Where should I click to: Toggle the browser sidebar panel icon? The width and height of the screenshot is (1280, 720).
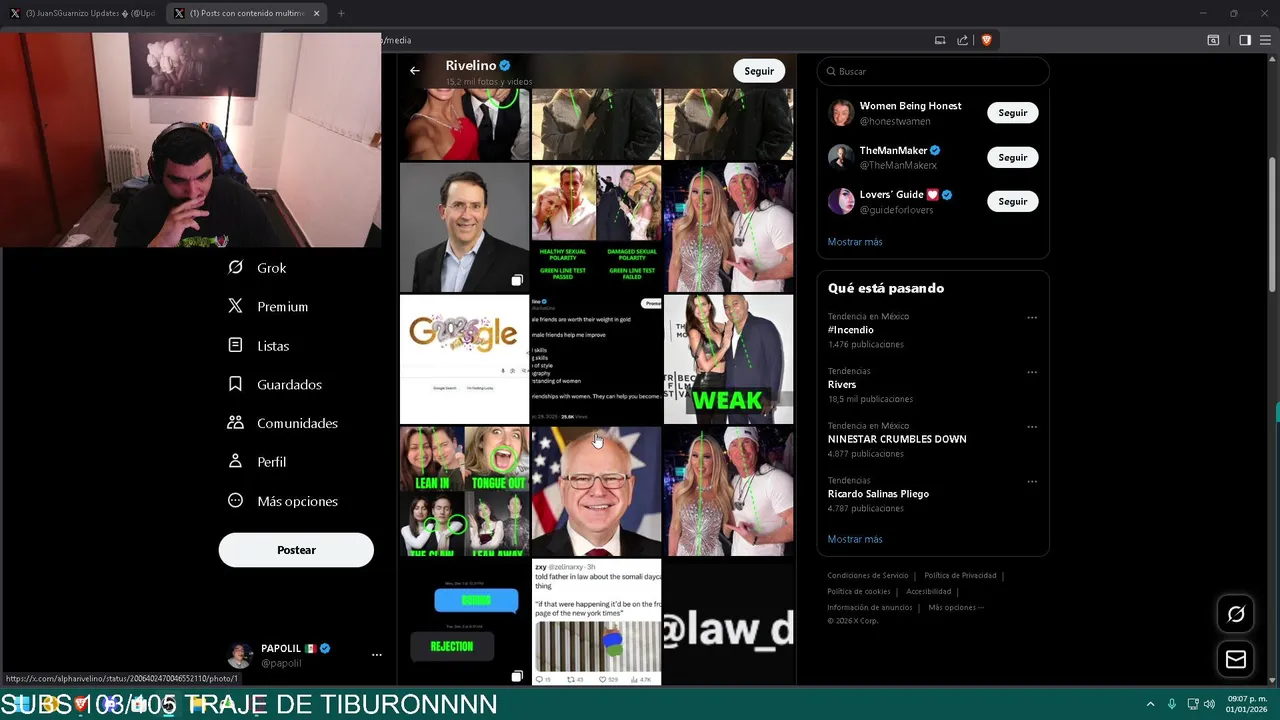[1245, 40]
